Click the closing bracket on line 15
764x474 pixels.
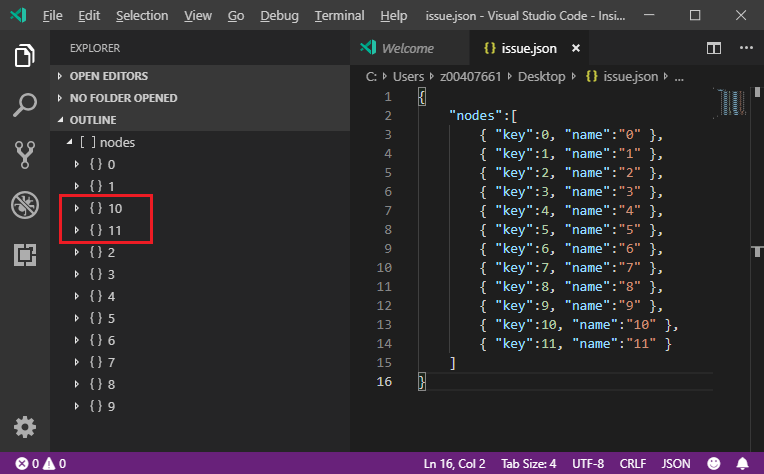point(453,363)
